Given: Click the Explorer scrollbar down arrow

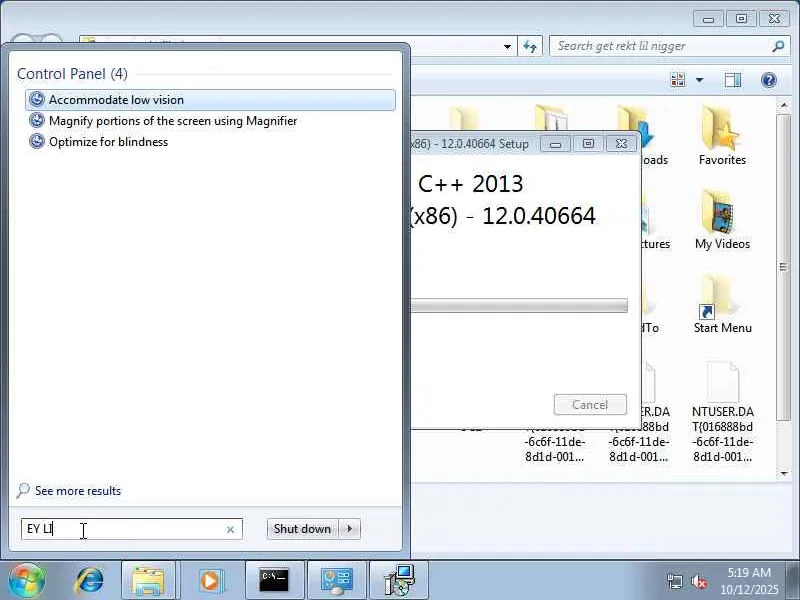Looking at the screenshot, I should coord(784,473).
